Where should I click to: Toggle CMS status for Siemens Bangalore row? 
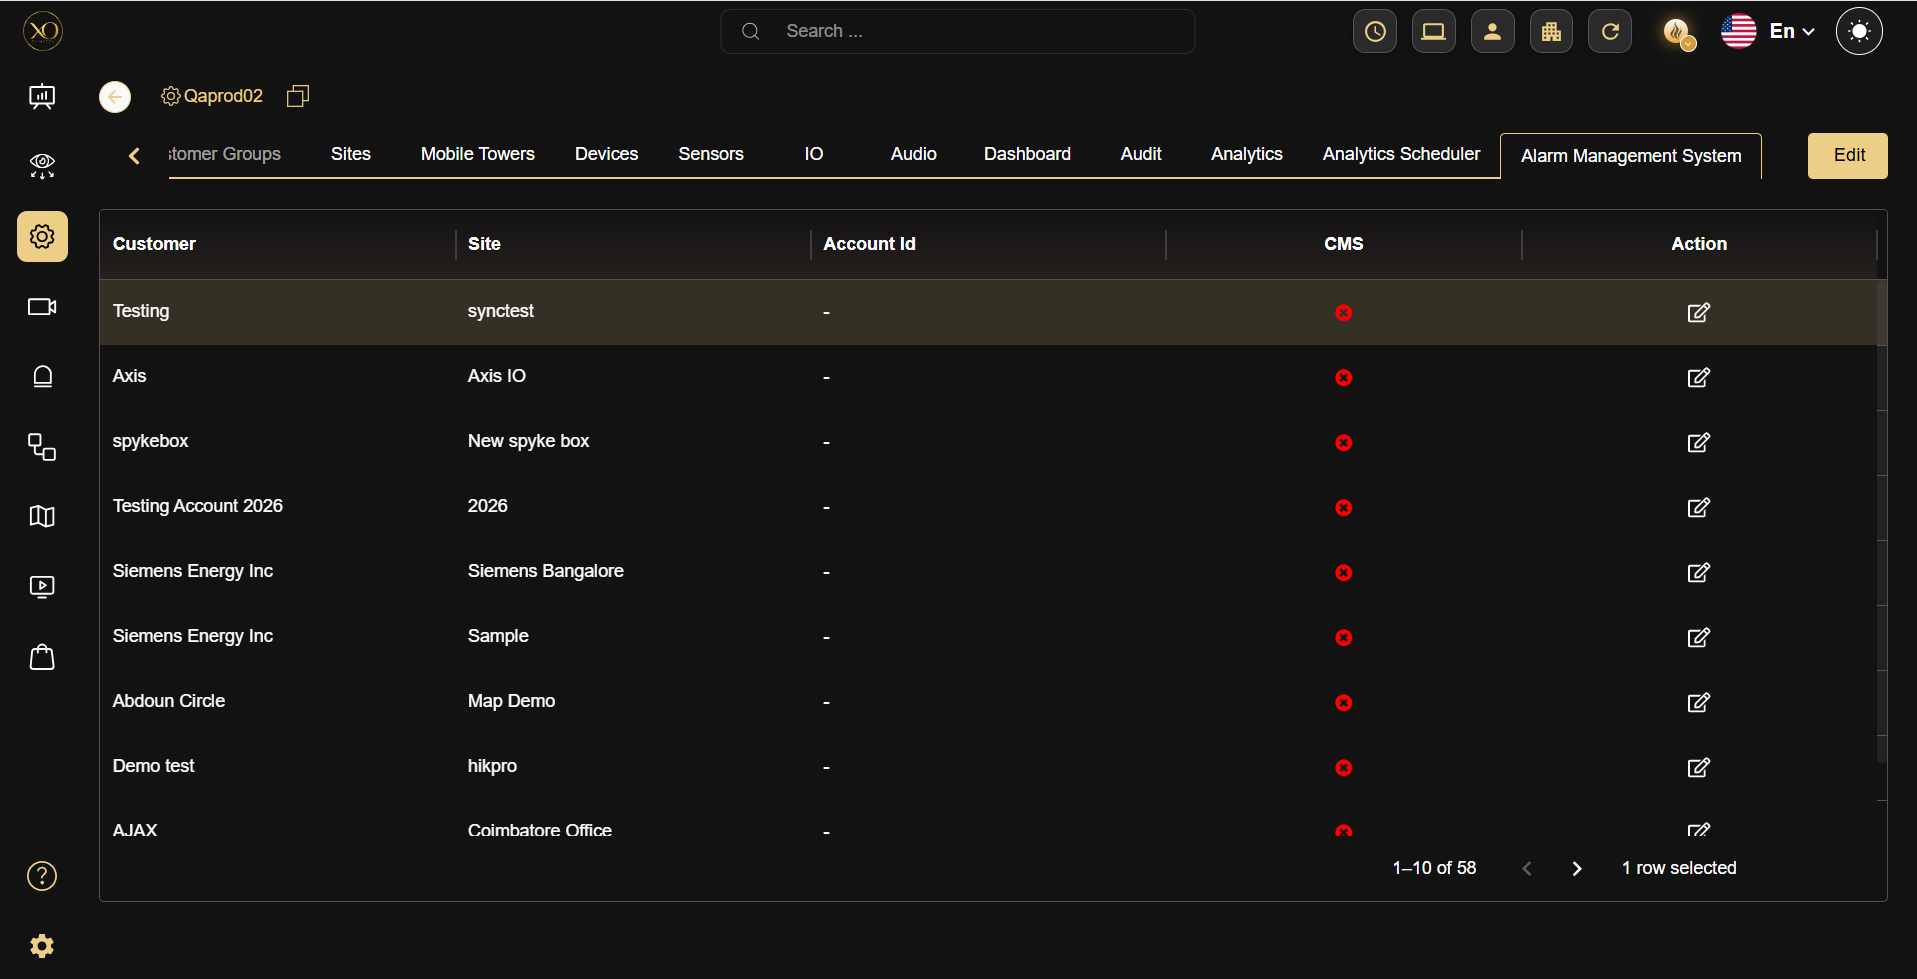click(x=1343, y=573)
